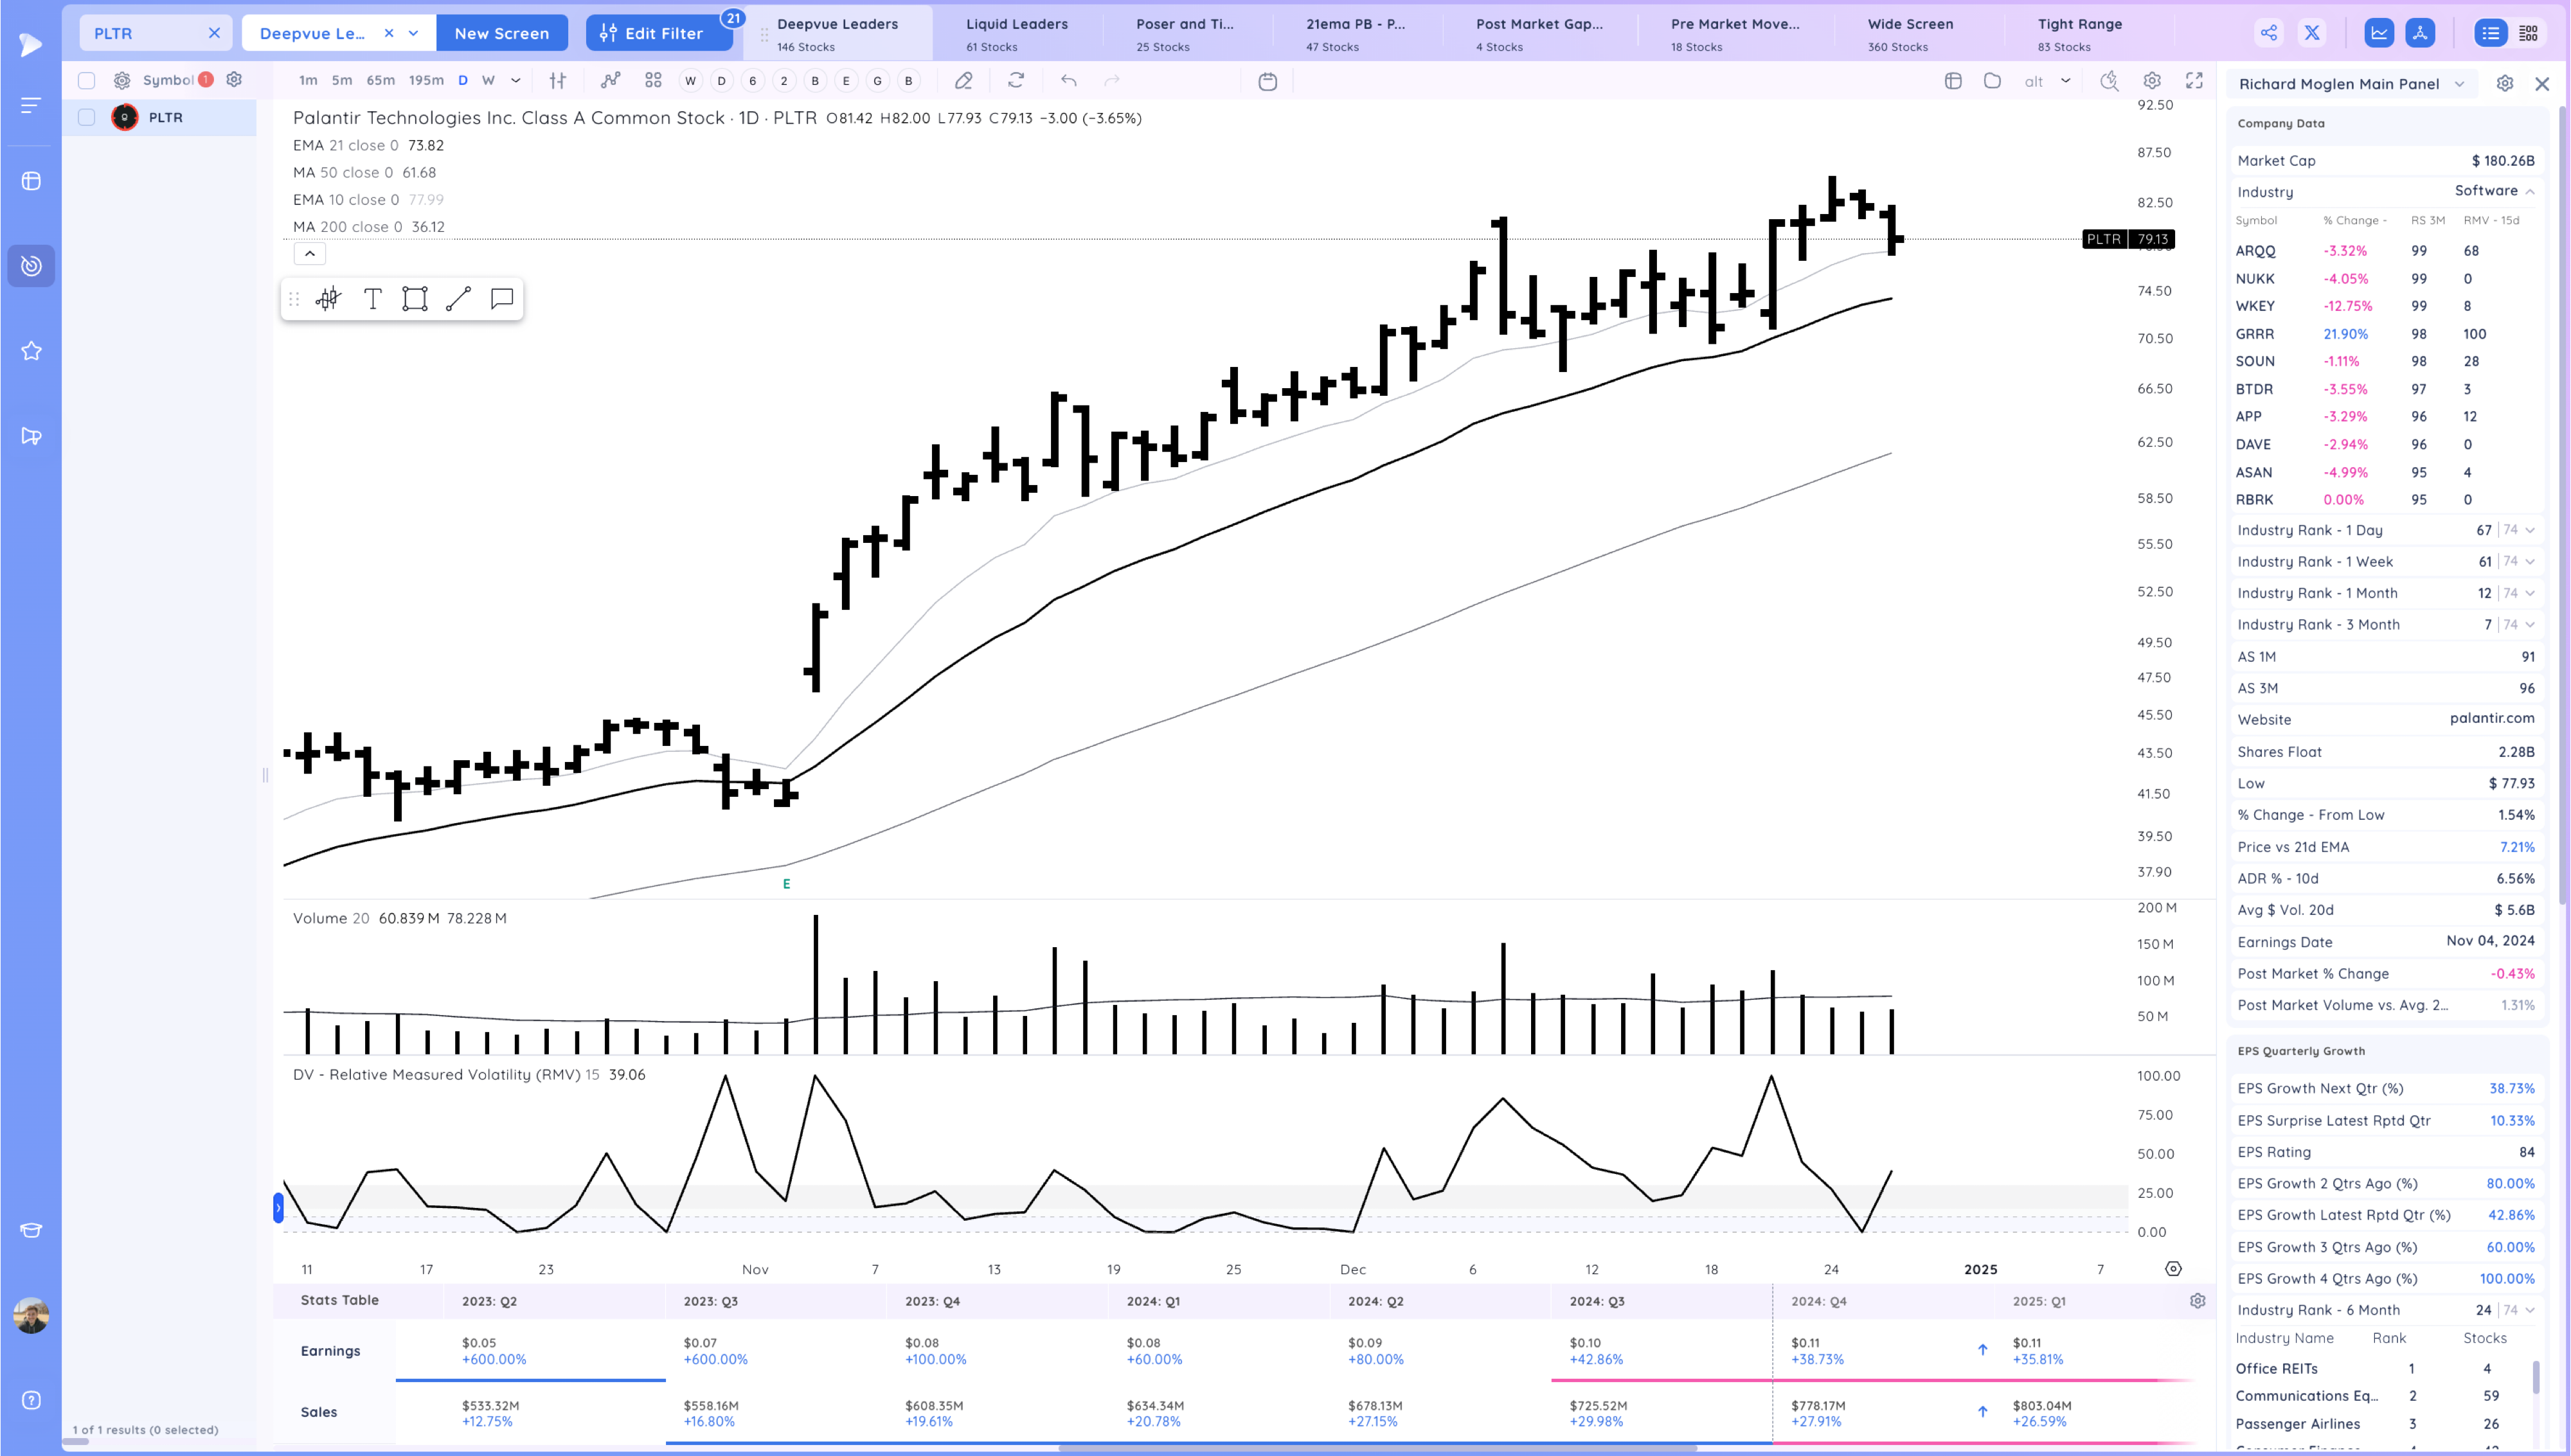The height and width of the screenshot is (1456, 2571).
Task: Toggle fullscreen chart view
Action: tap(2194, 81)
